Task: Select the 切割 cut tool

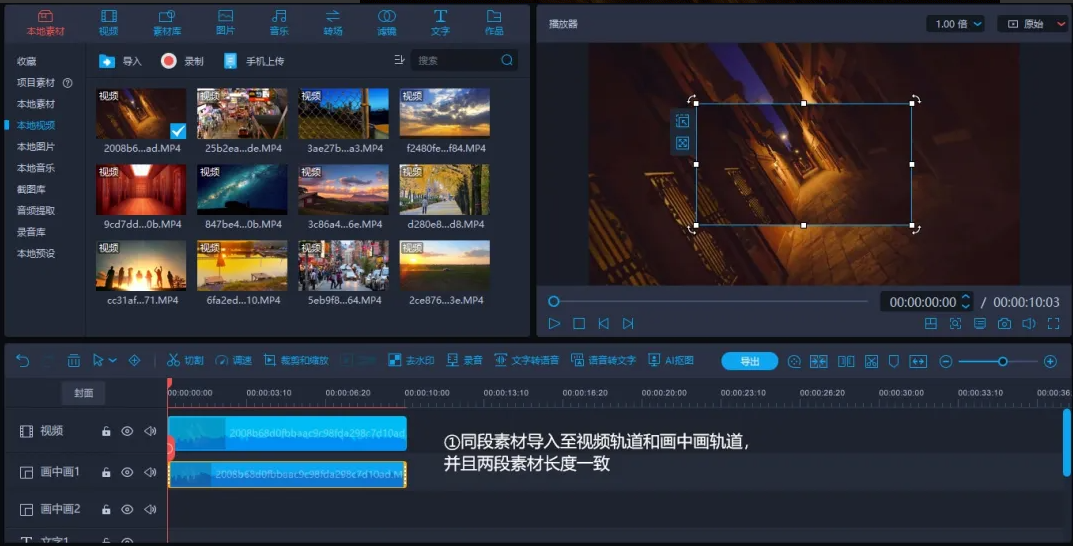Action: click(185, 361)
